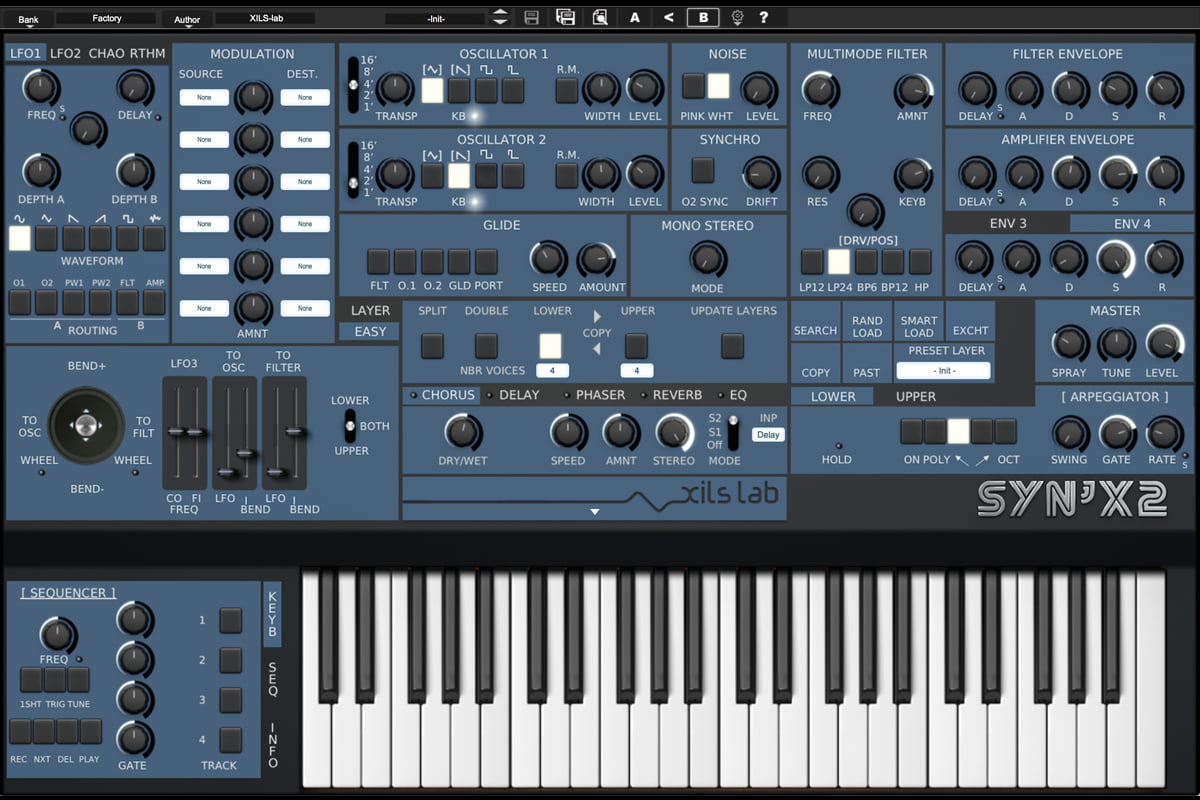The image size is (1200, 800).
Task: Click the copy-to-lower left arrow
Action: [x=598, y=348]
